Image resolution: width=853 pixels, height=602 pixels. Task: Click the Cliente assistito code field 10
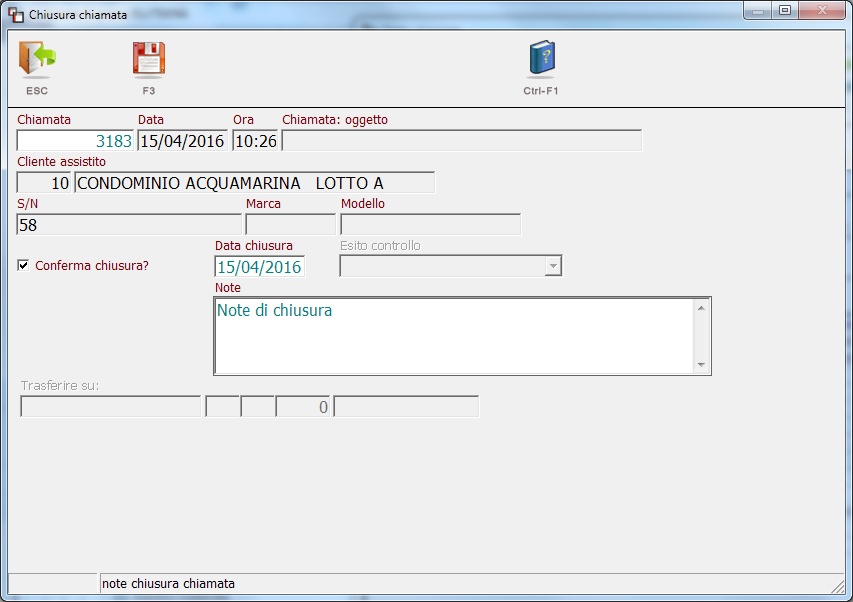tap(44, 183)
